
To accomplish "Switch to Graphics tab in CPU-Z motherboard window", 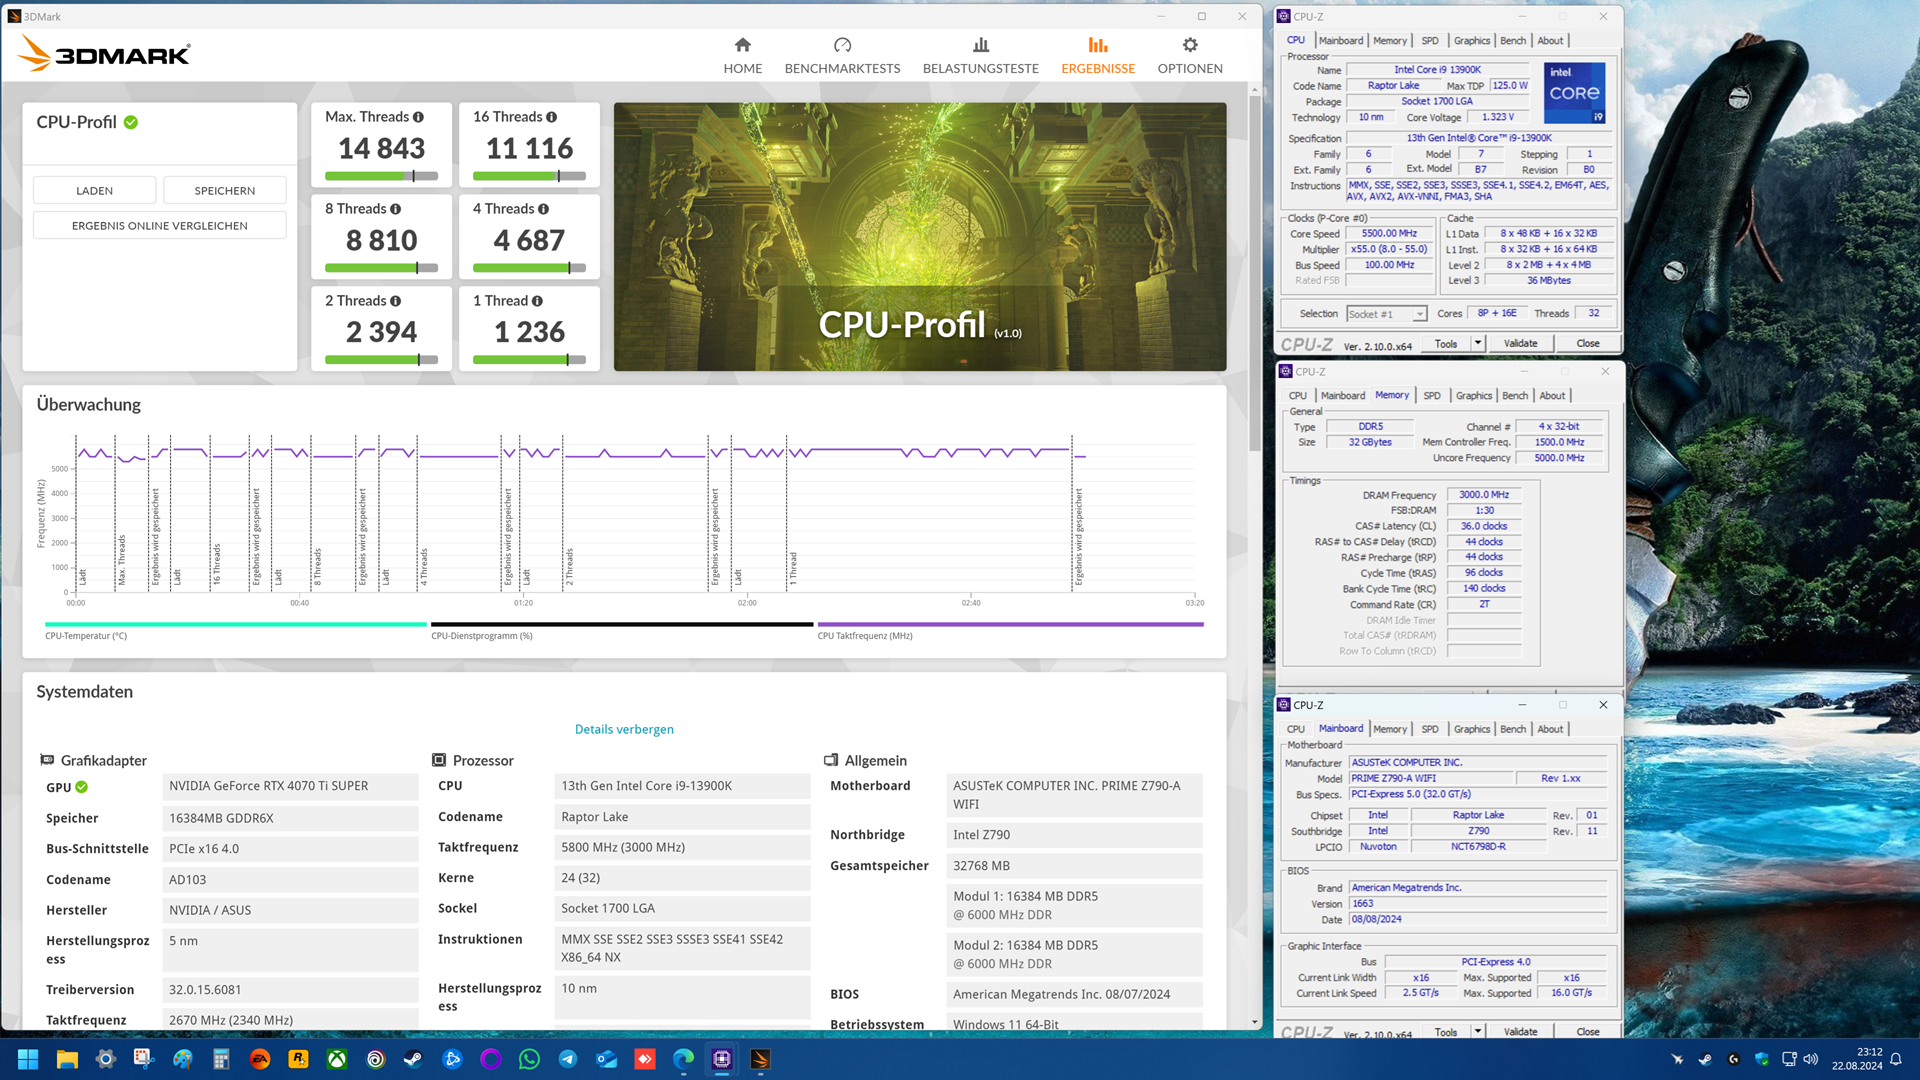I will coord(1471,729).
